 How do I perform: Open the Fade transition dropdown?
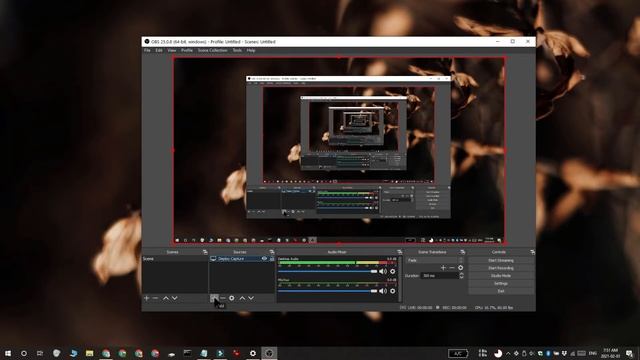tap(435, 260)
